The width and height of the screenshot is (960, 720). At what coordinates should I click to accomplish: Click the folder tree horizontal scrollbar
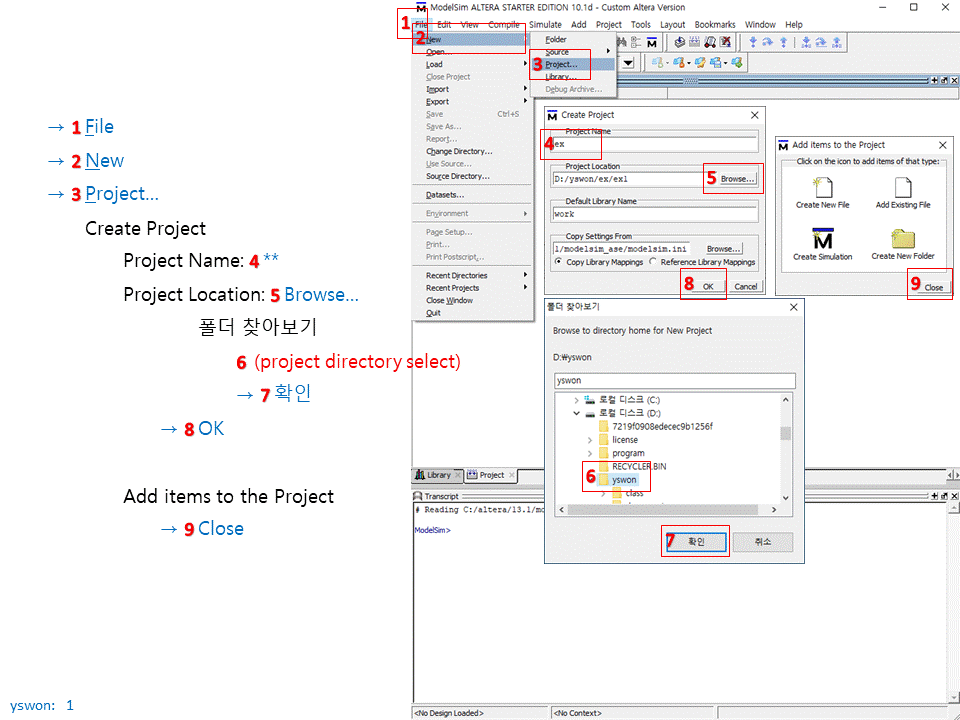click(667, 509)
